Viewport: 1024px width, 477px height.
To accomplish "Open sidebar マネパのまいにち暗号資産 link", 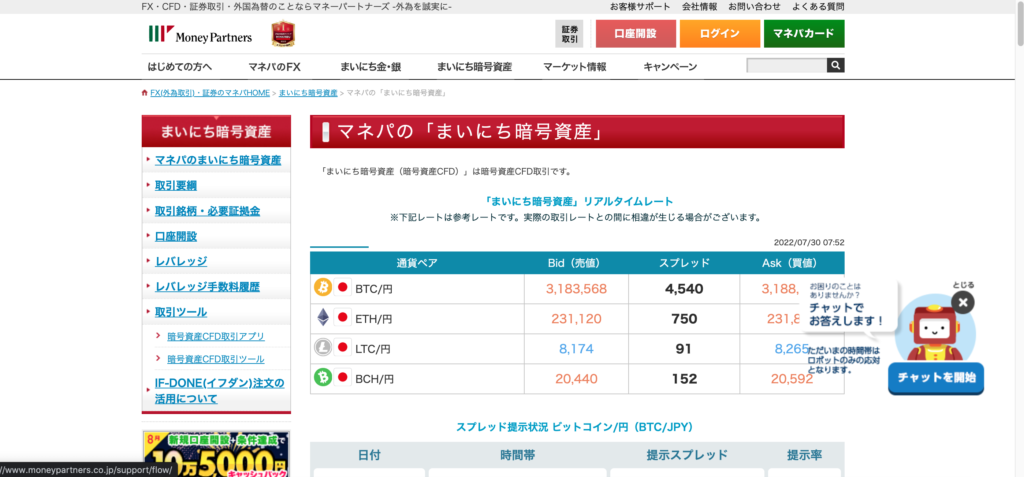I will 218,160.
